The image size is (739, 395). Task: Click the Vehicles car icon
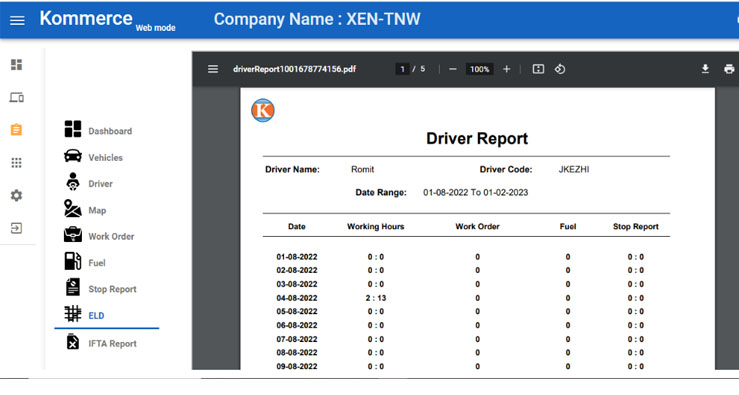pyautogui.click(x=73, y=156)
